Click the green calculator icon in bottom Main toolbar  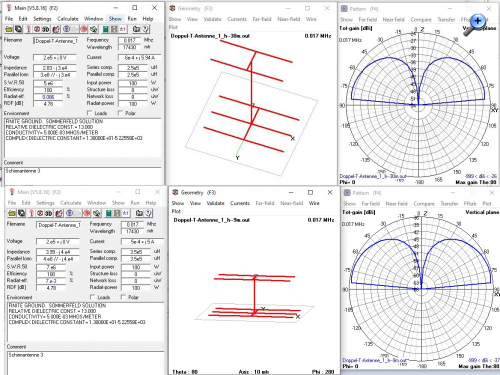point(108,213)
